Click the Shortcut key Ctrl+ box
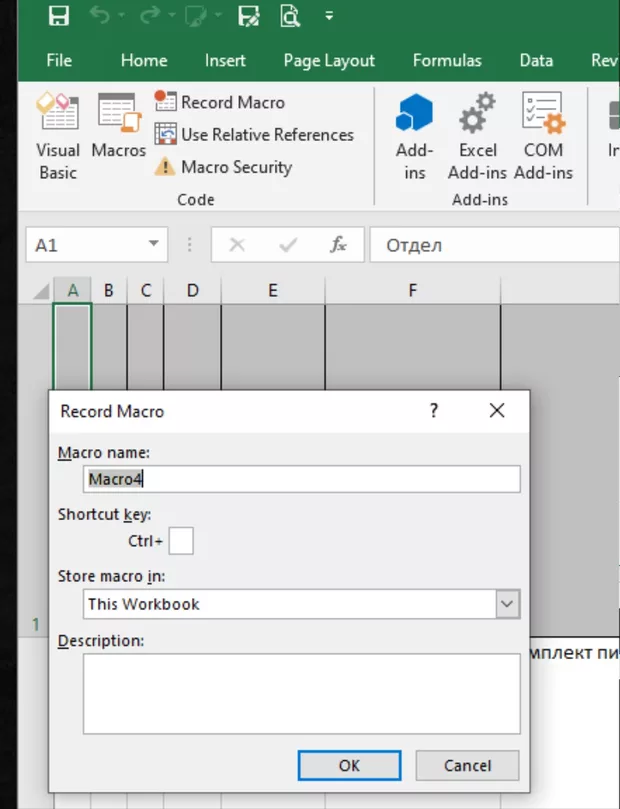 pyautogui.click(x=181, y=541)
